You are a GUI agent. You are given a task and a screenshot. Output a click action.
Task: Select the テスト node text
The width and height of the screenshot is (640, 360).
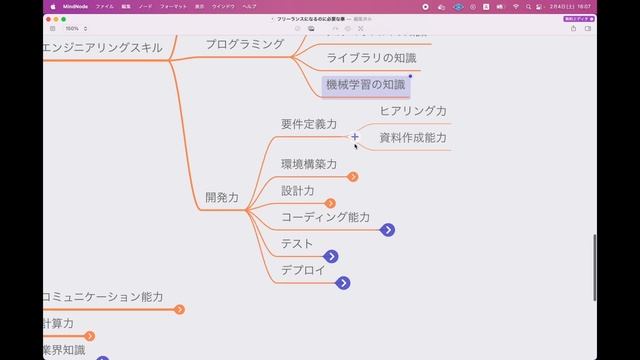[297, 244]
